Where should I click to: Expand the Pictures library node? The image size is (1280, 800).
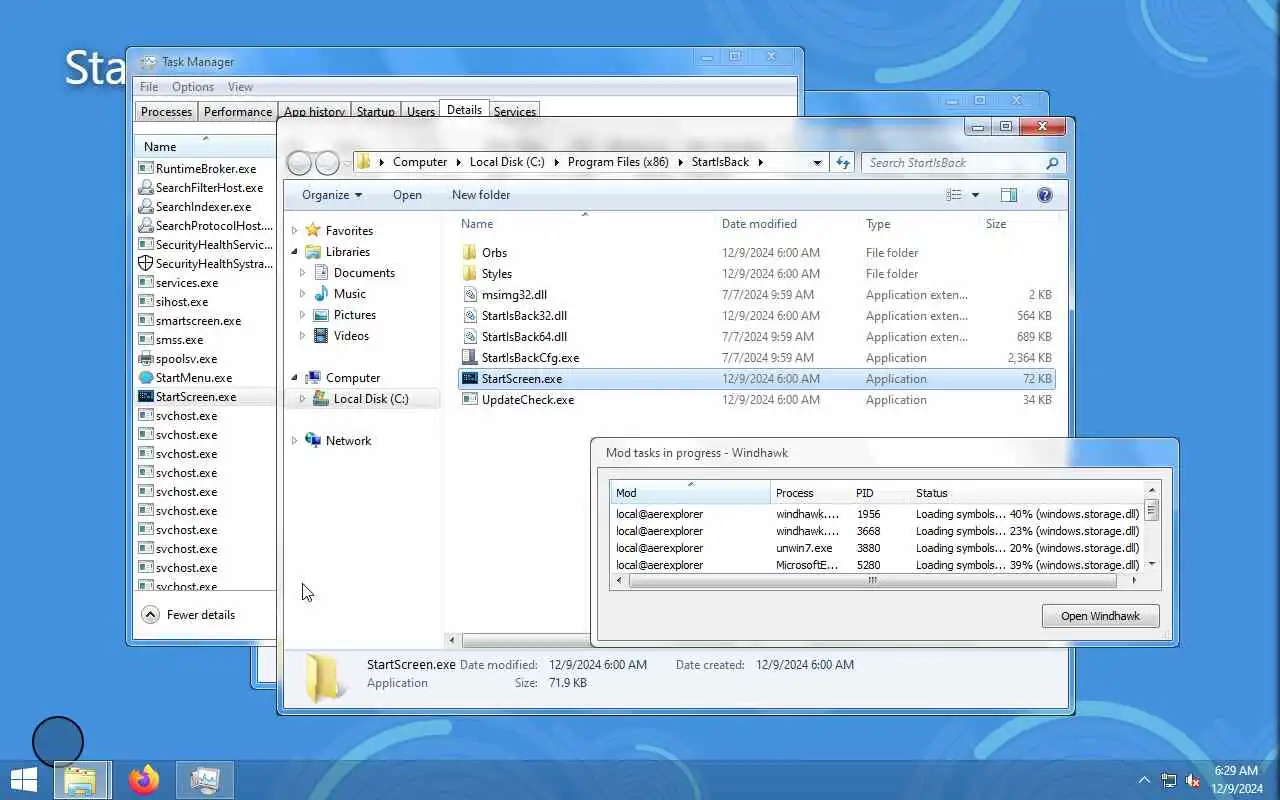coord(303,315)
